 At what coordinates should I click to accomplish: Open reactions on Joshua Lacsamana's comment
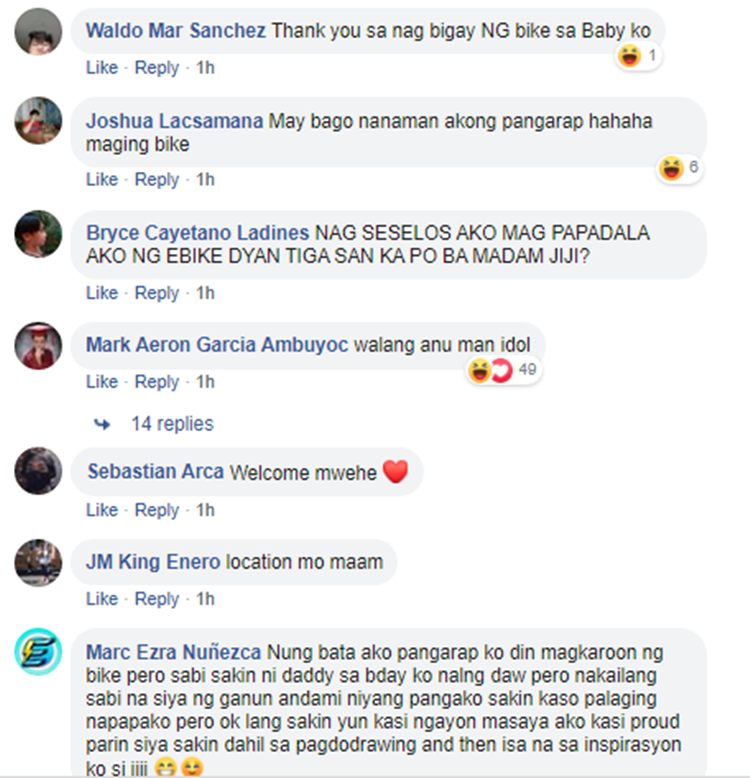click(x=680, y=168)
